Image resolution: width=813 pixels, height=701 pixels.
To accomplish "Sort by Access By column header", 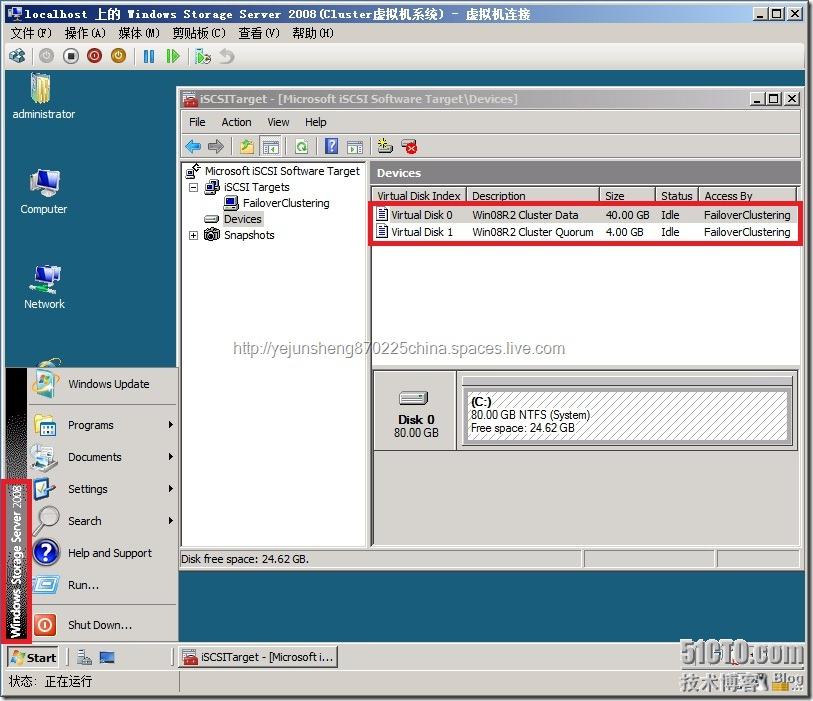I will (747, 195).
